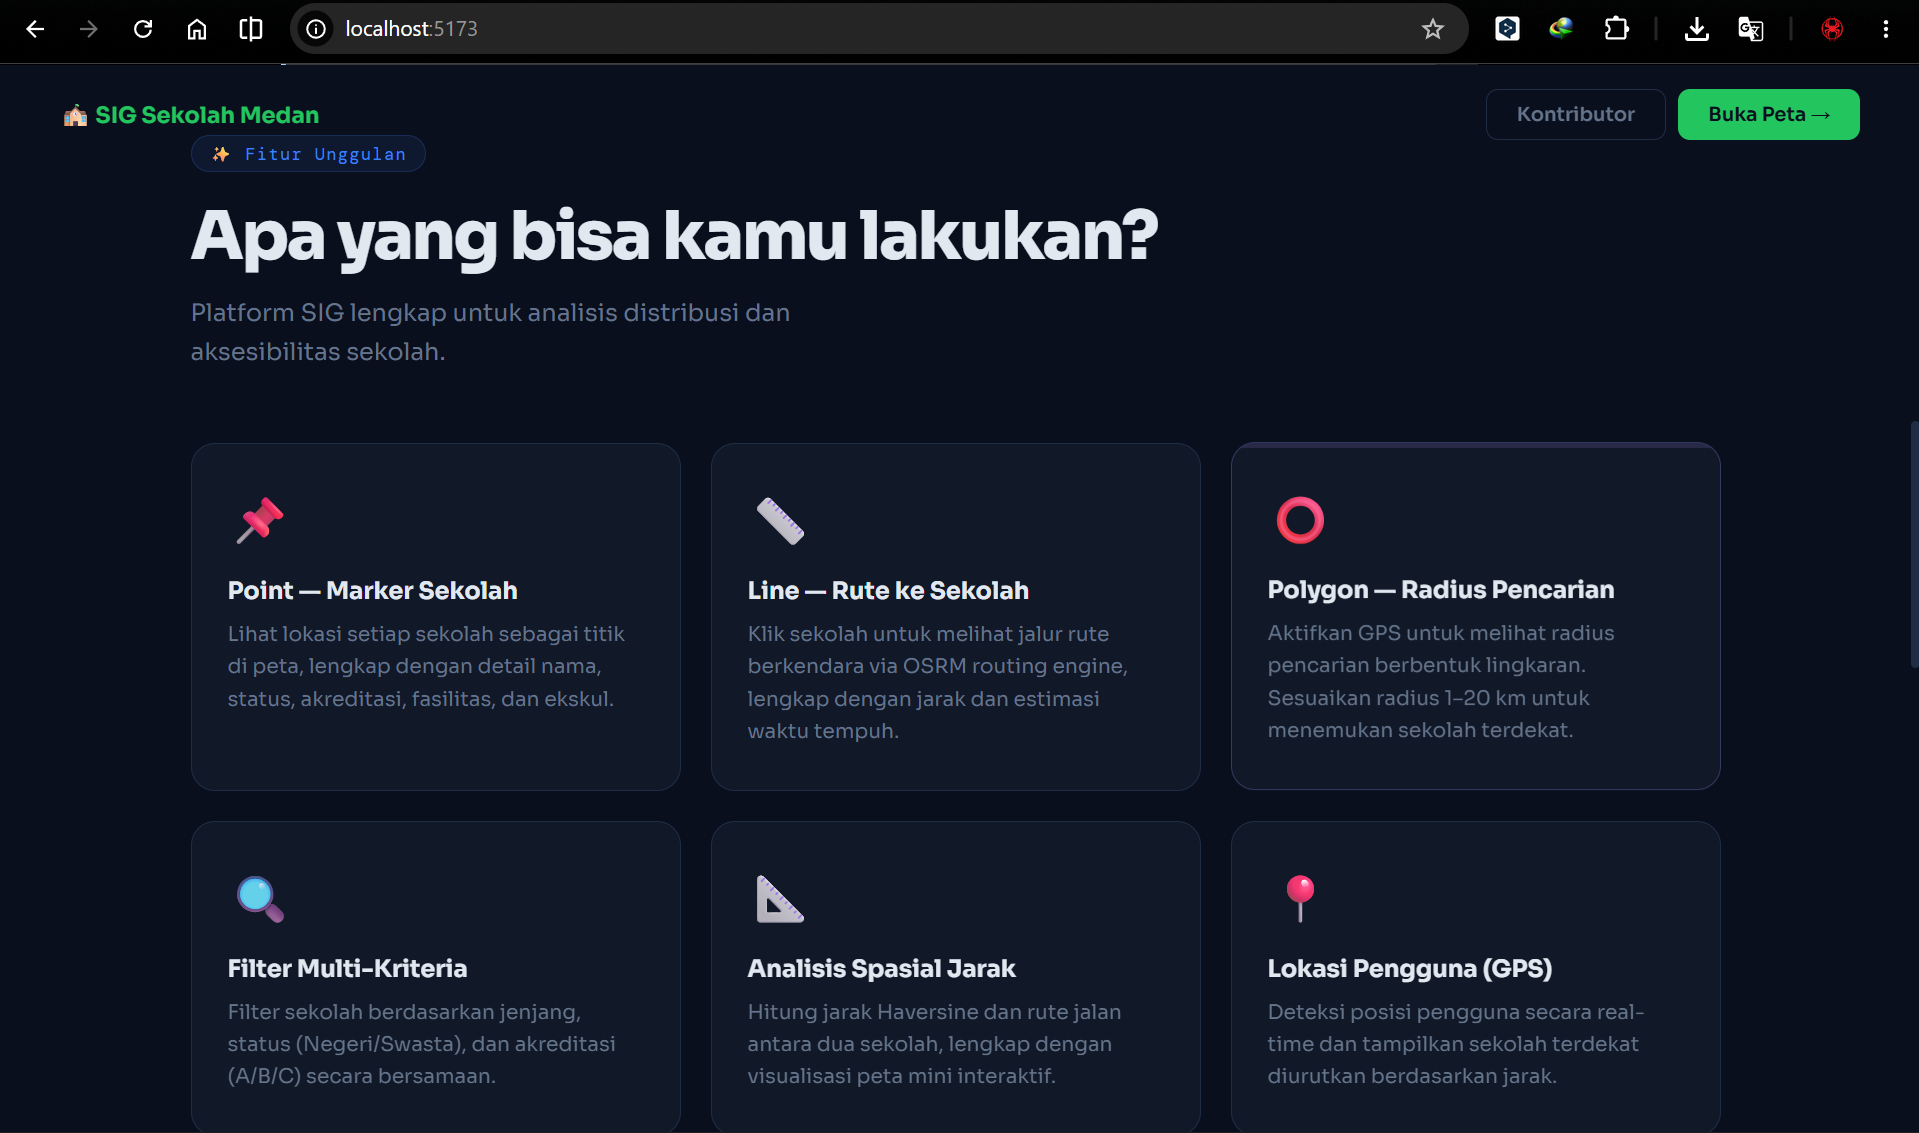Open the browser downloads icon

(1697, 29)
